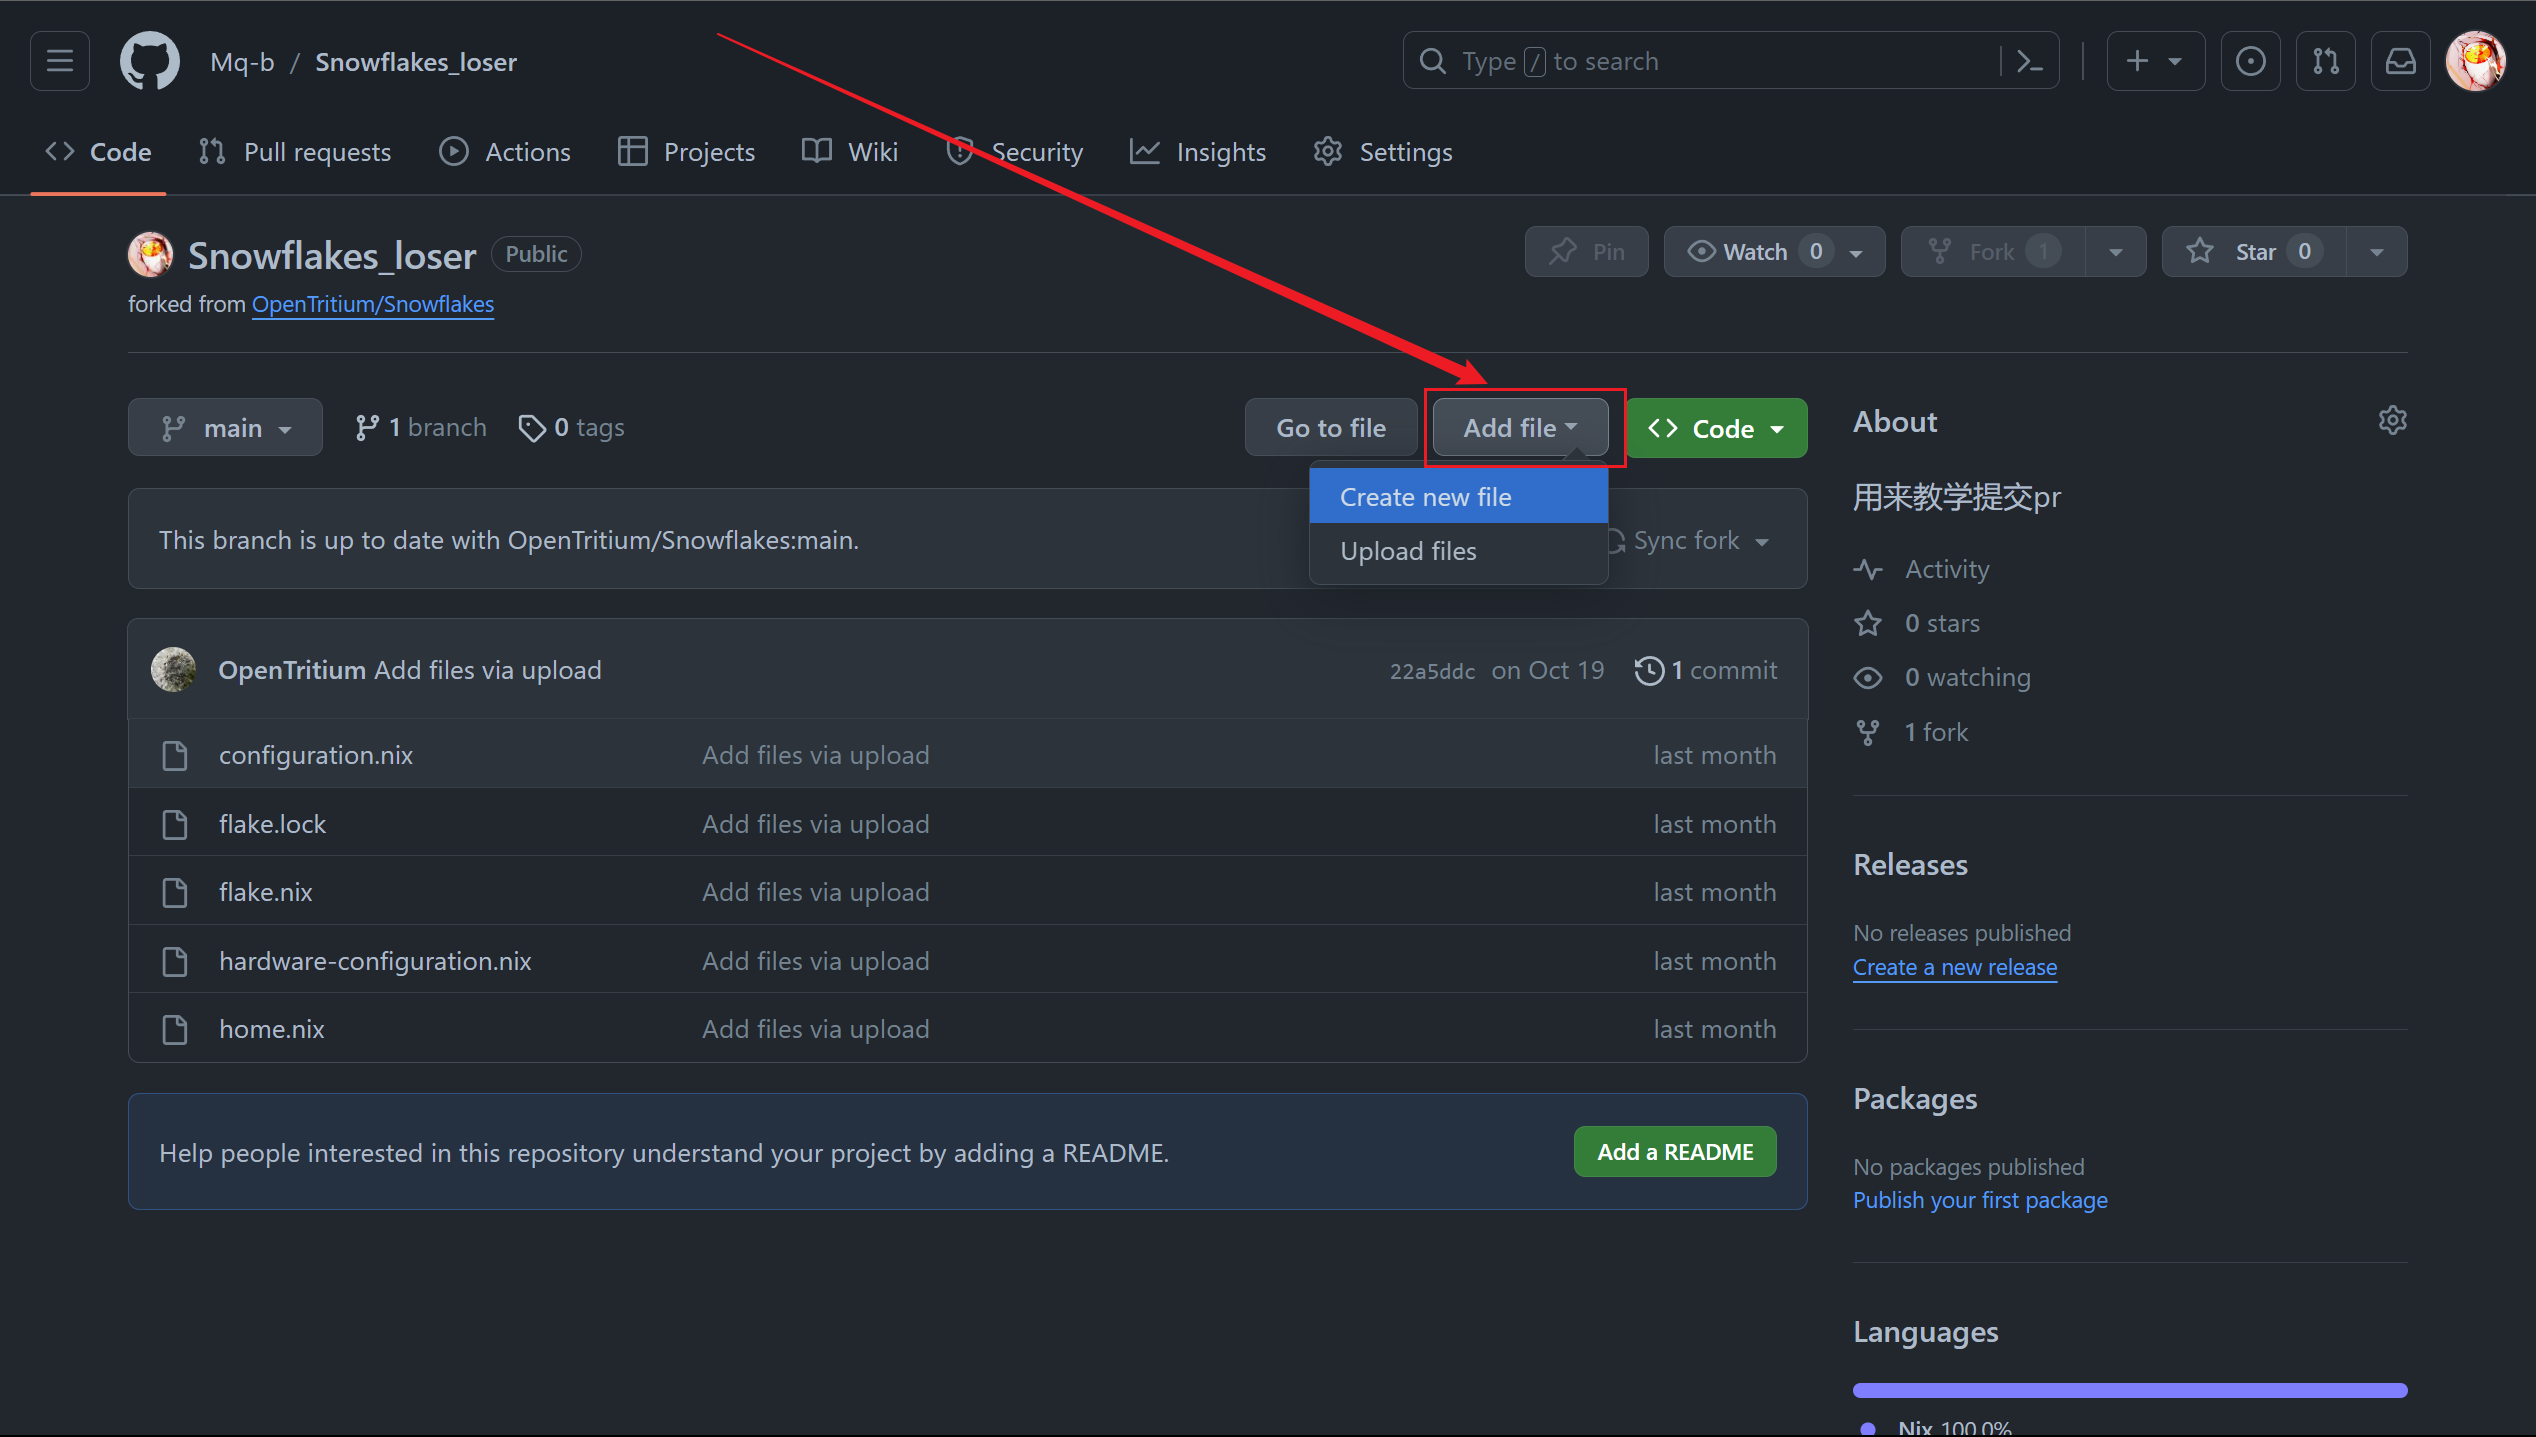Switch to the Projects tab
The image size is (2536, 1437).
pos(686,152)
